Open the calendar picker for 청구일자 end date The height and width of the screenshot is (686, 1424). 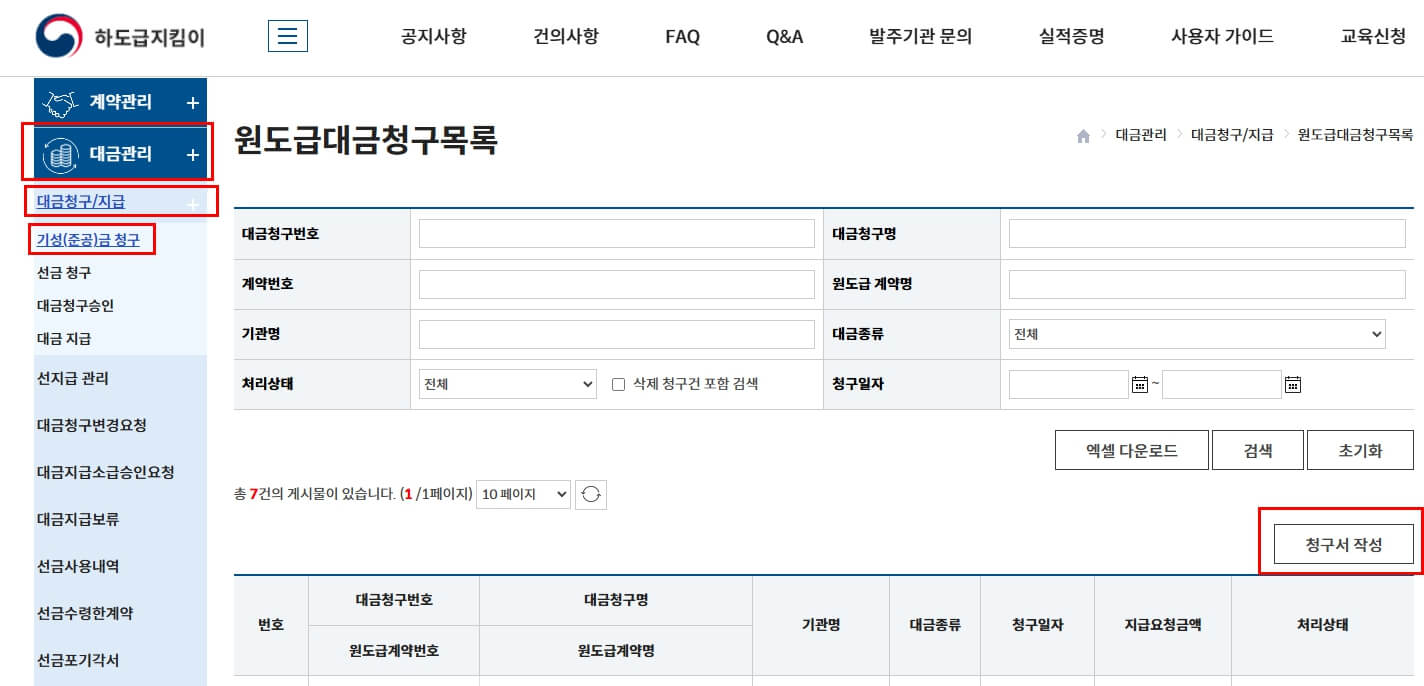1293,384
